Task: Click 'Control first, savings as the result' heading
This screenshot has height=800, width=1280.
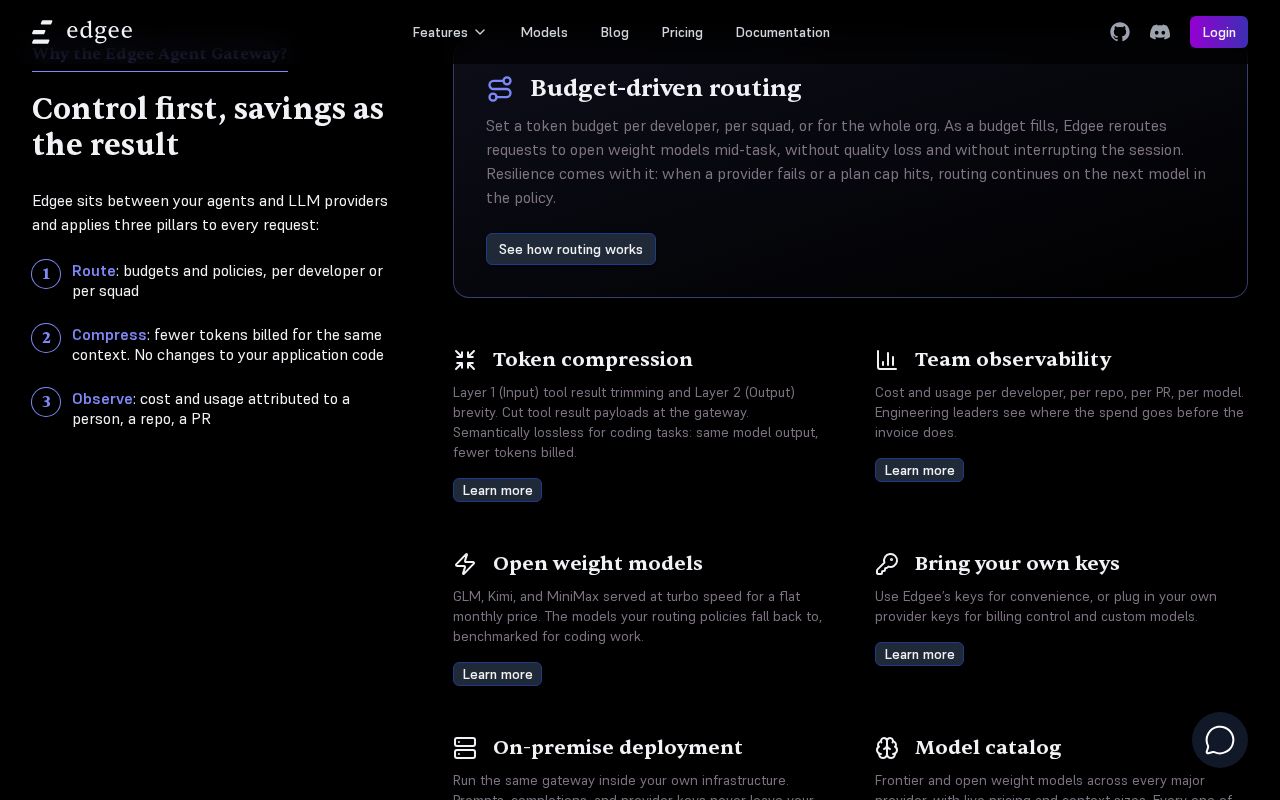Action: pos(208,126)
